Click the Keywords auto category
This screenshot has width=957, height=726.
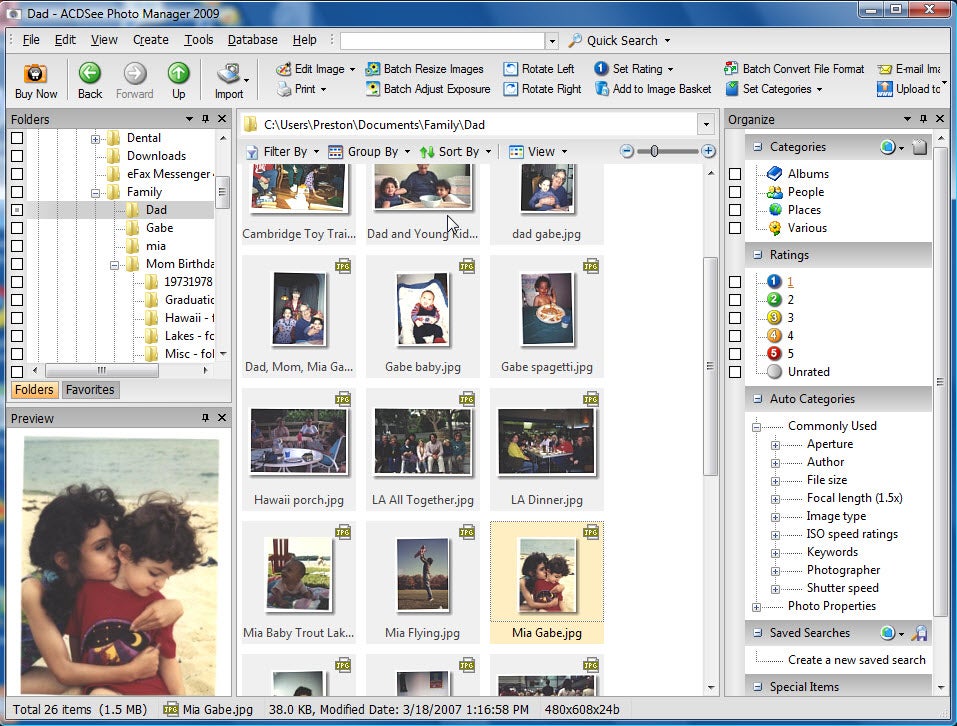832,552
